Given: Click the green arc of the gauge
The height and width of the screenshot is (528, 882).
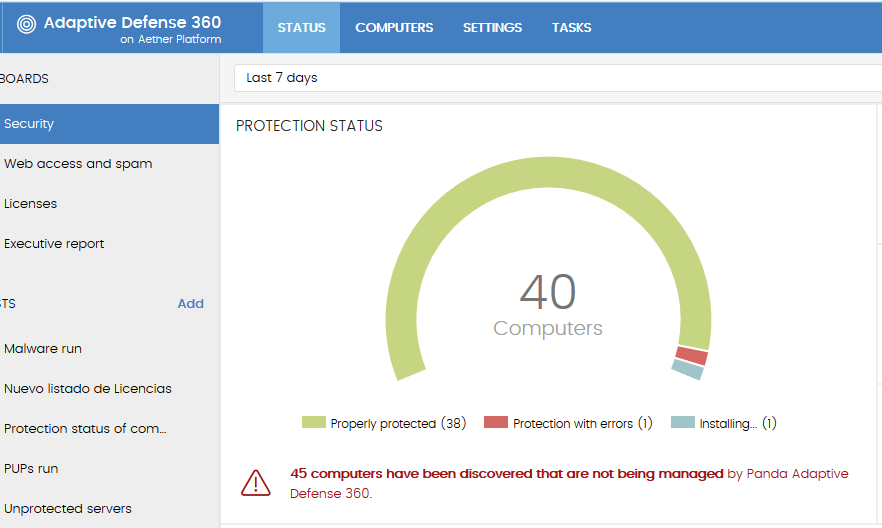Looking at the screenshot, I should point(548,172).
